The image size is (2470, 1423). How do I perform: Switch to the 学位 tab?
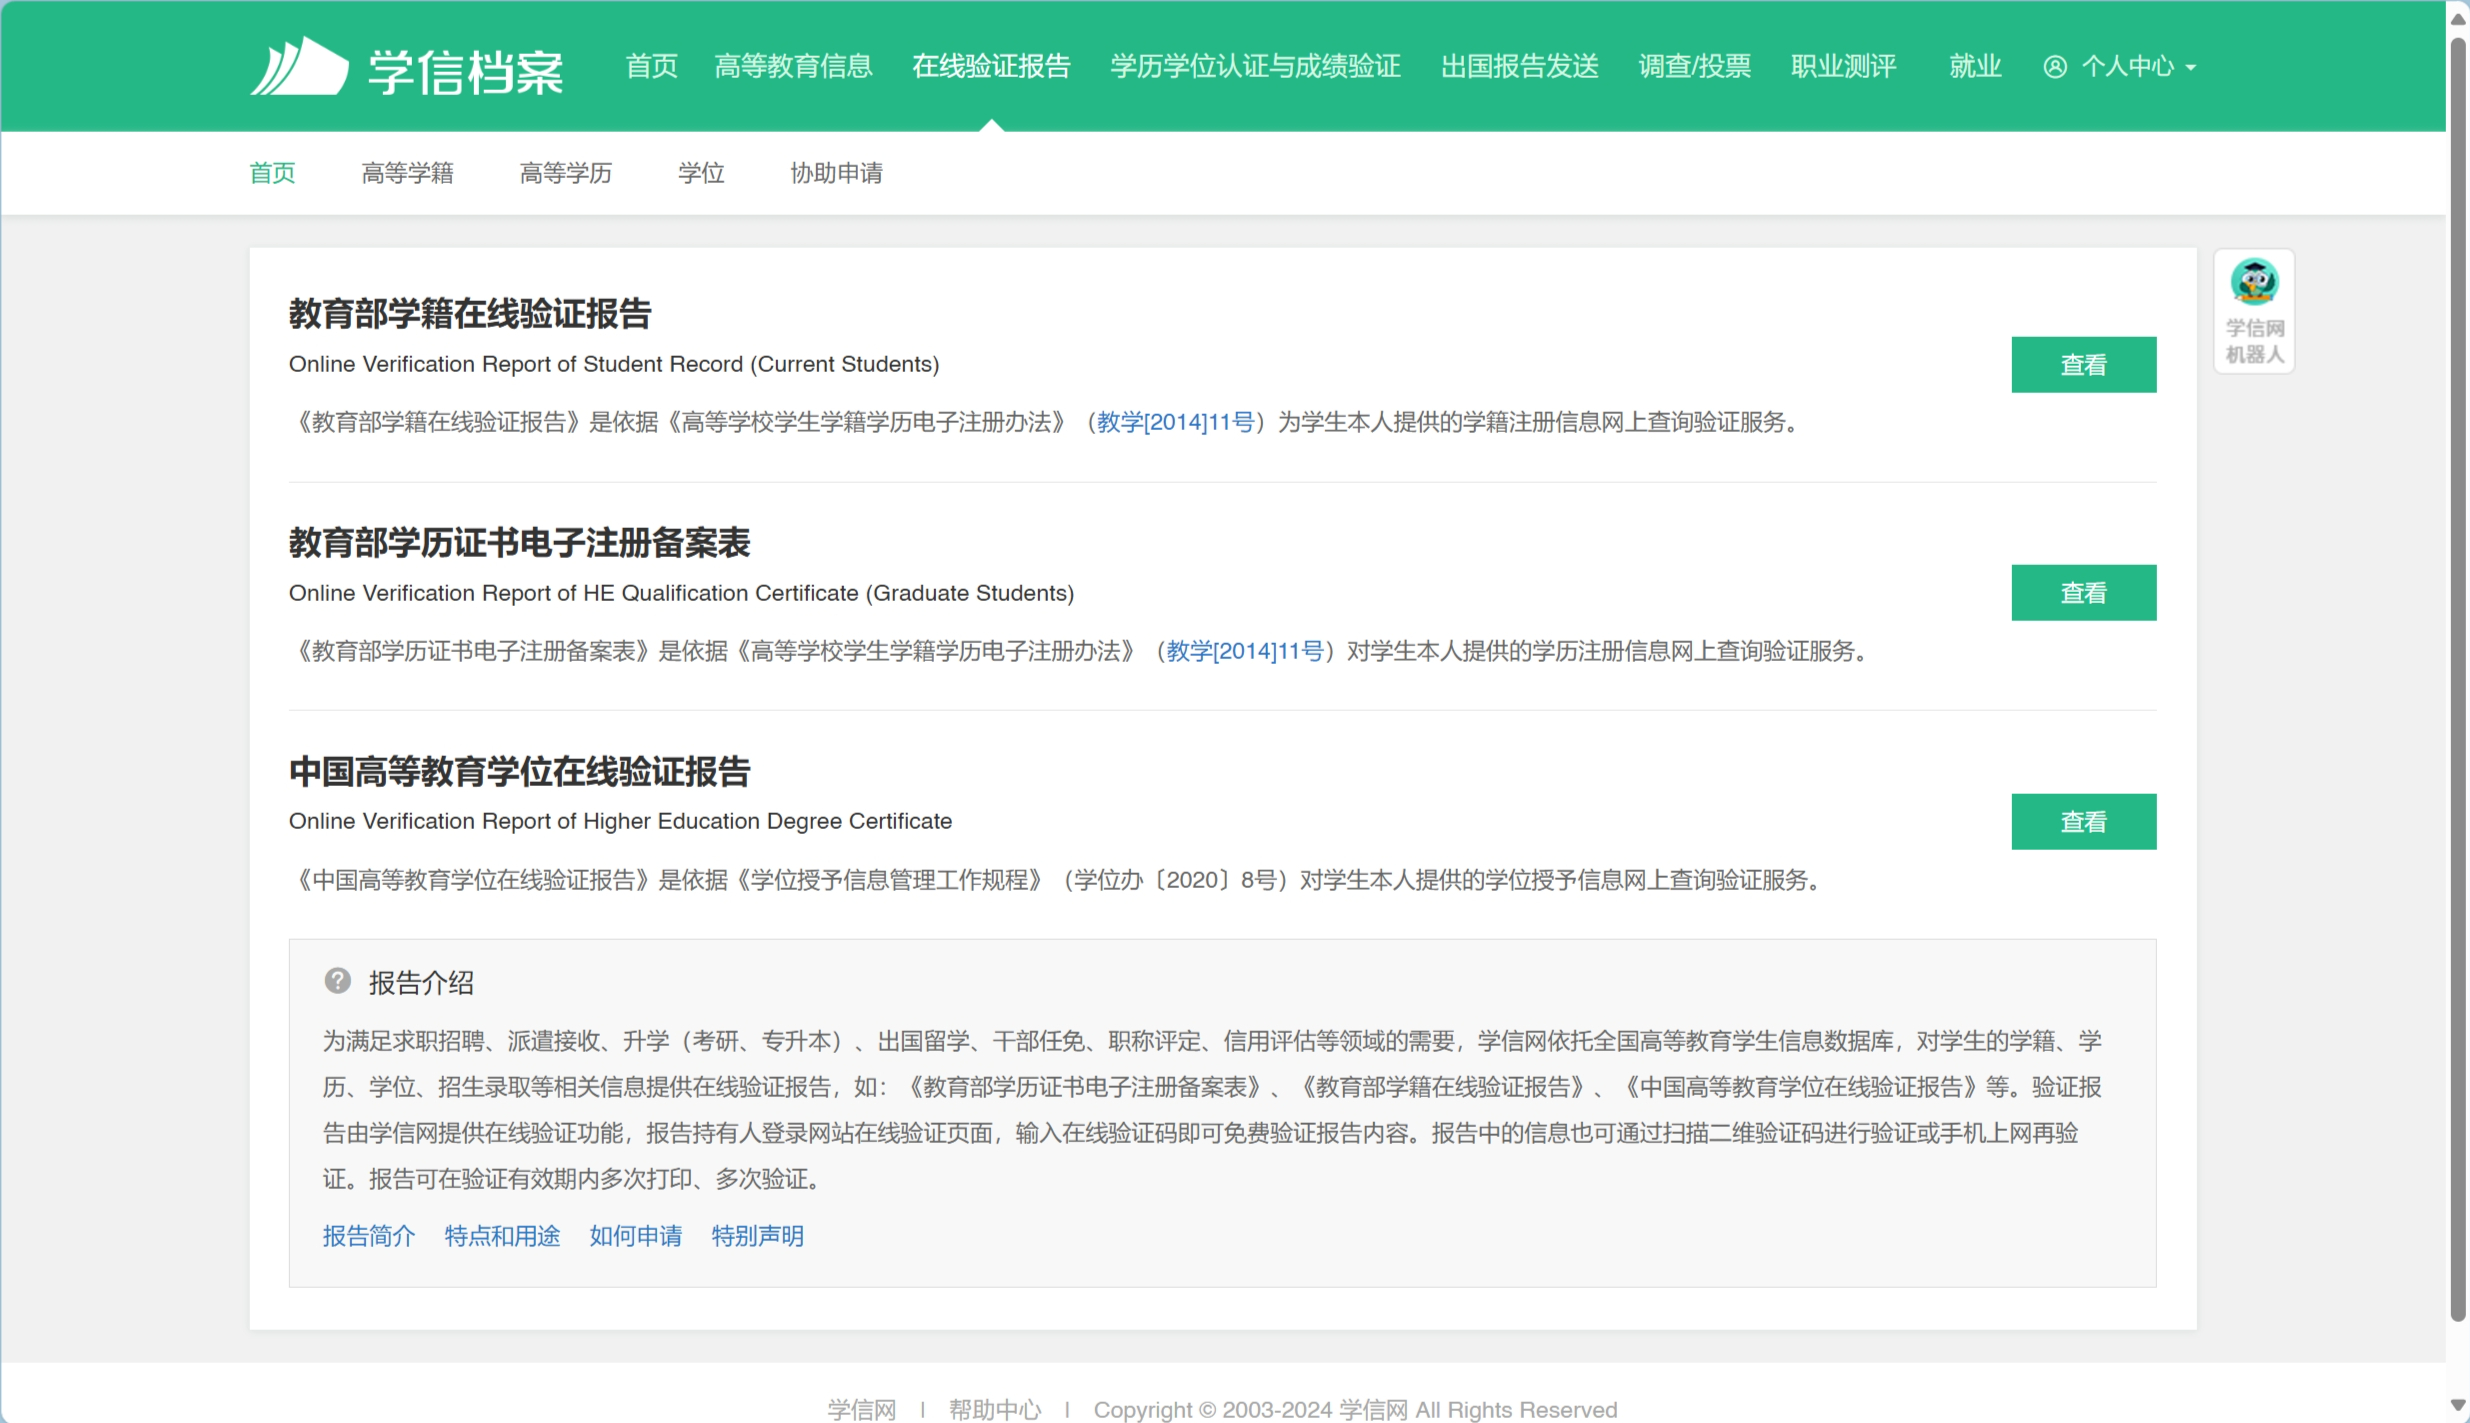coord(701,173)
